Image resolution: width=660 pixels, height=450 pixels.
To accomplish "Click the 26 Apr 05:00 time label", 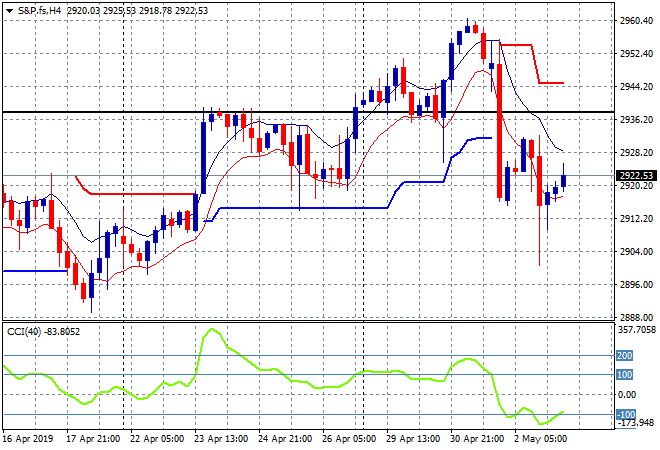I will coord(349,439).
